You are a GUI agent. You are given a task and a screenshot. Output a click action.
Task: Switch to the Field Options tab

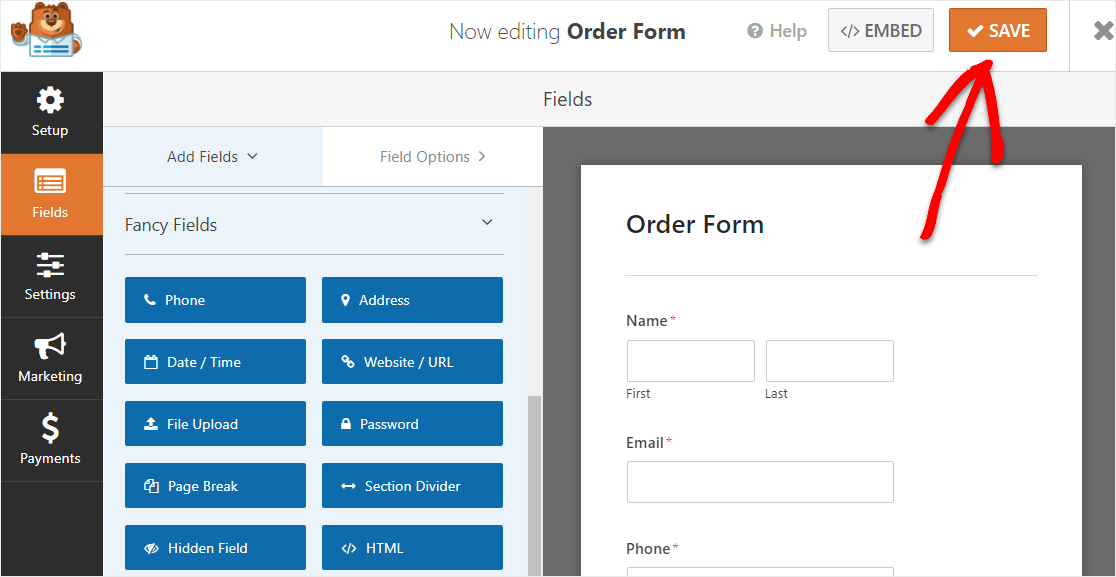coord(433,157)
